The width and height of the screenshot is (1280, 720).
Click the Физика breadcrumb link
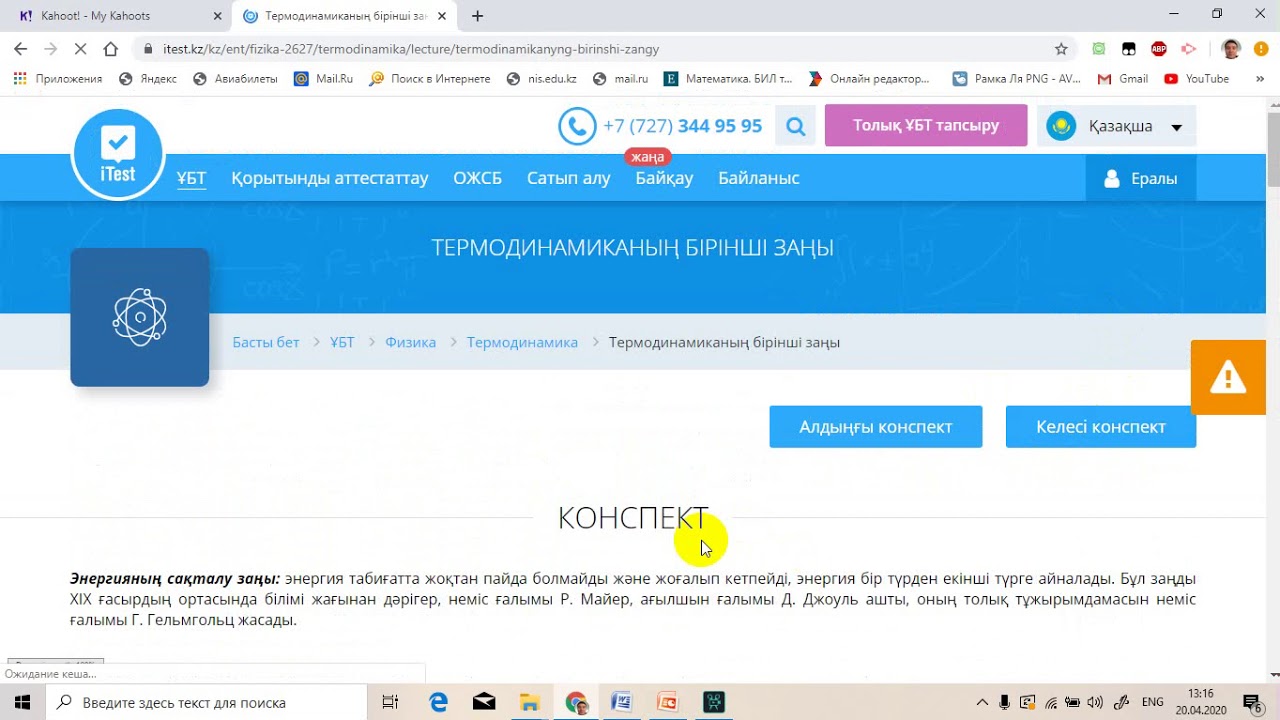(x=410, y=342)
